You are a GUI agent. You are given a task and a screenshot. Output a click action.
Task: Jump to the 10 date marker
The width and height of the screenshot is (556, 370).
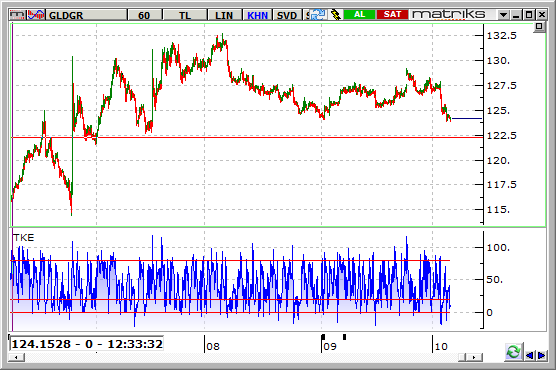[441, 346]
